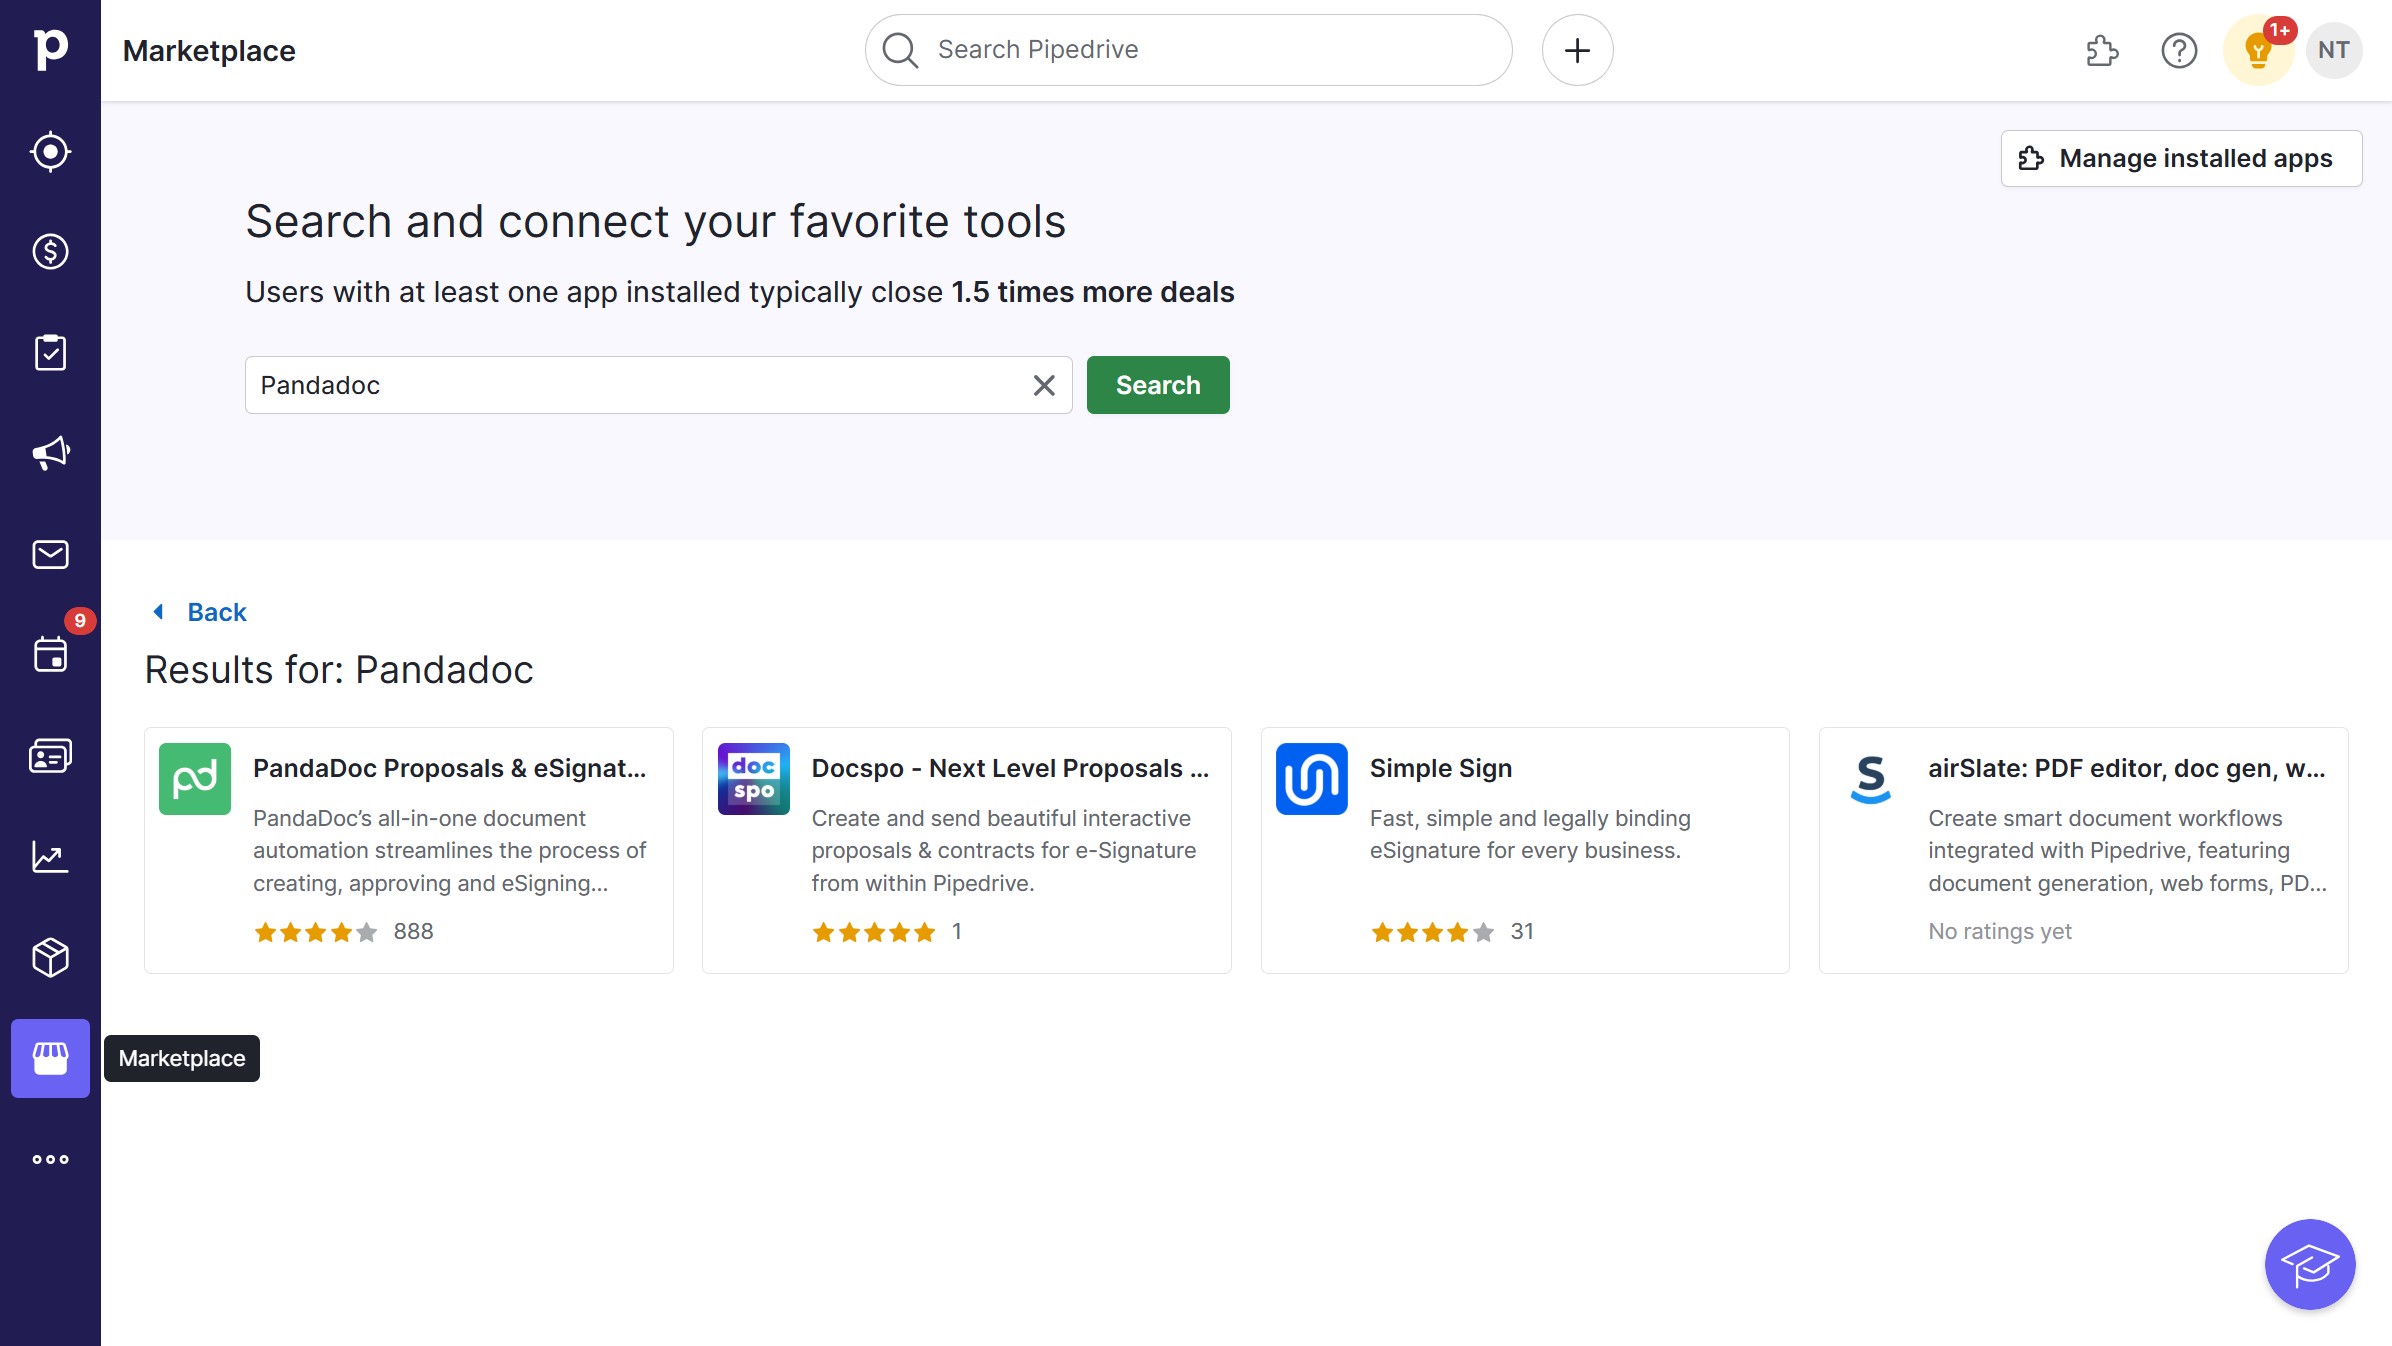
Task: Open help via the question mark icon
Action: 2179,50
